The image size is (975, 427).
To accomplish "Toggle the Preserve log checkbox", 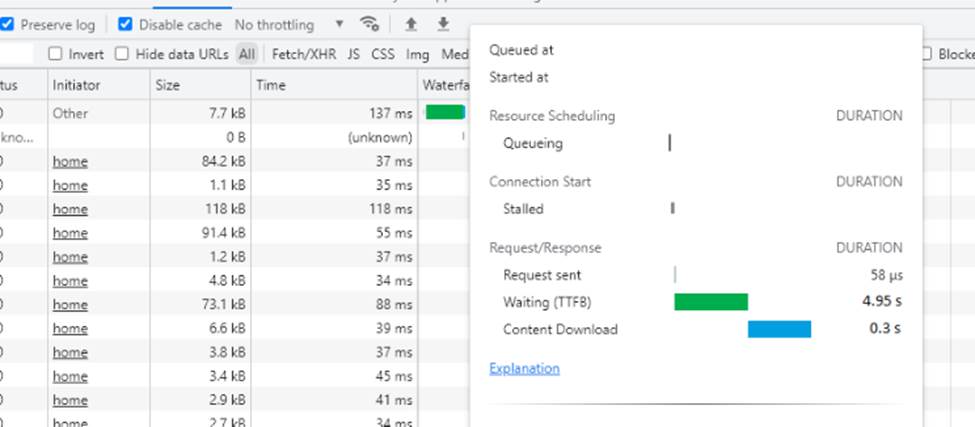I will (8, 24).
